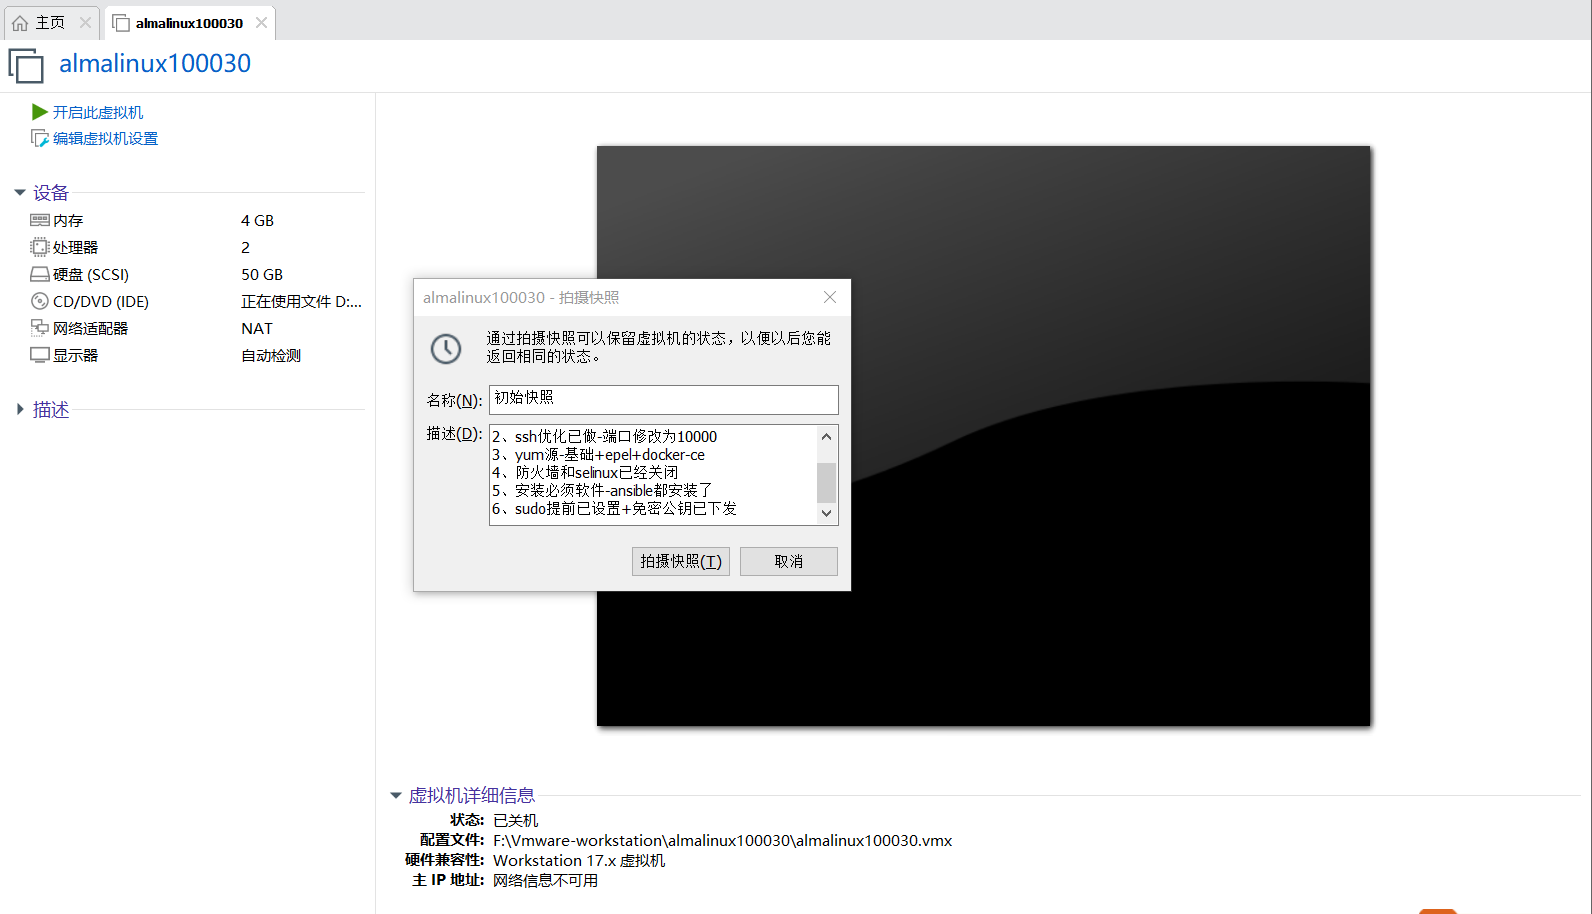Click the almalinux100030 tab VM icon

[121, 23]
